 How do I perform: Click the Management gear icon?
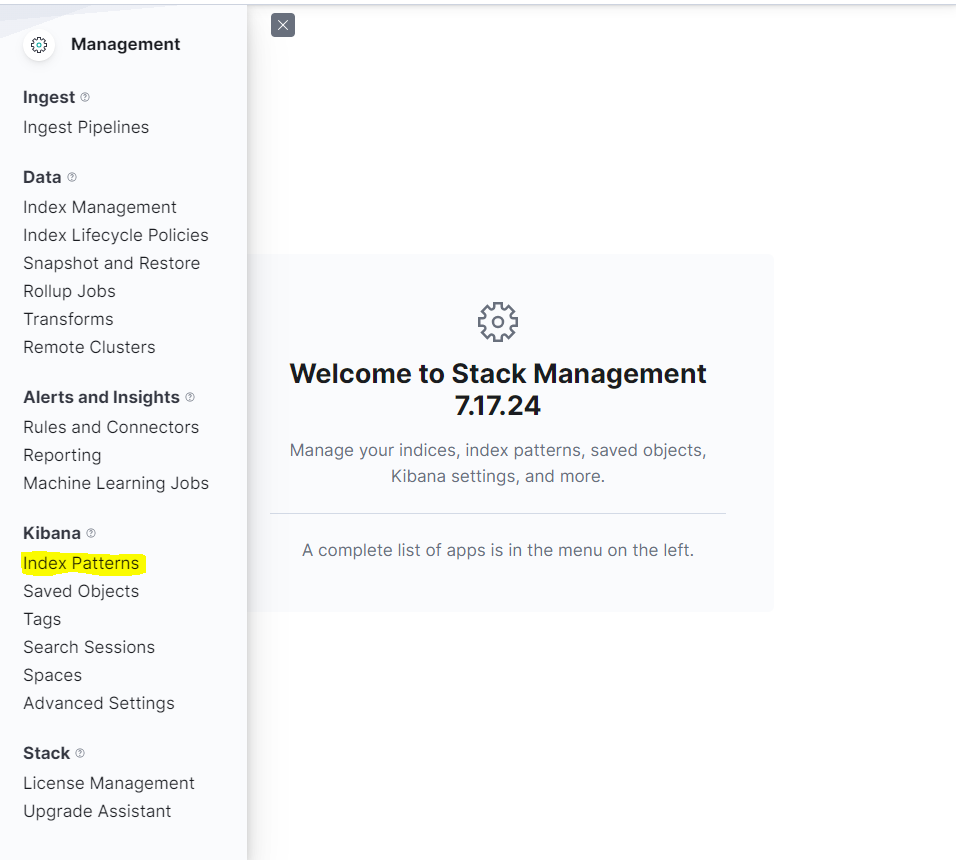(39, 44)
